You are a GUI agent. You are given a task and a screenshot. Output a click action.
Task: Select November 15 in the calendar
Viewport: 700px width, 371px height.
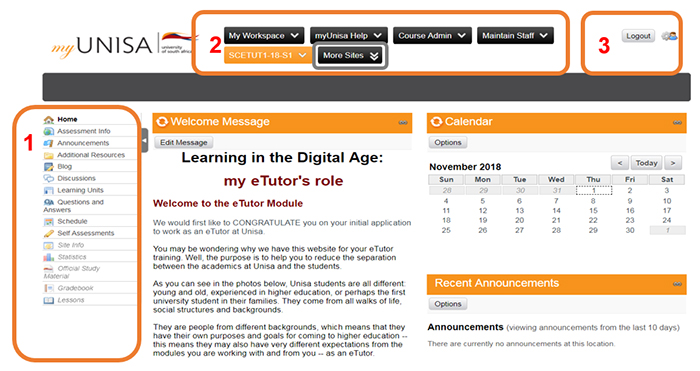click(593, 211)
